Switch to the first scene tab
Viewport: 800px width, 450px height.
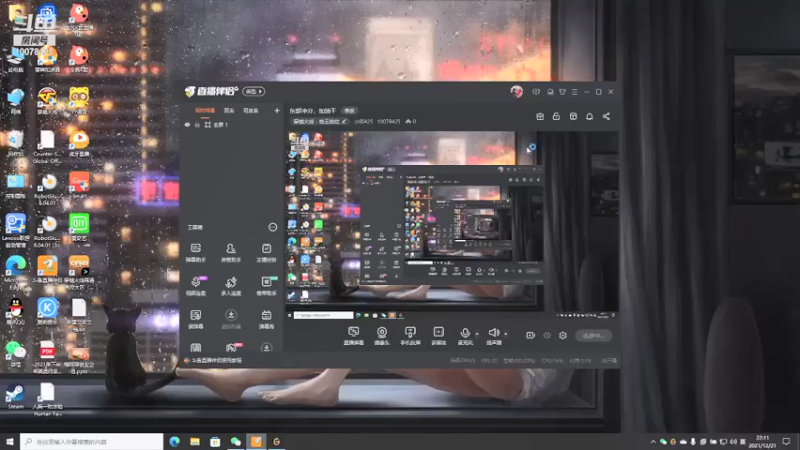pos(205,110)
